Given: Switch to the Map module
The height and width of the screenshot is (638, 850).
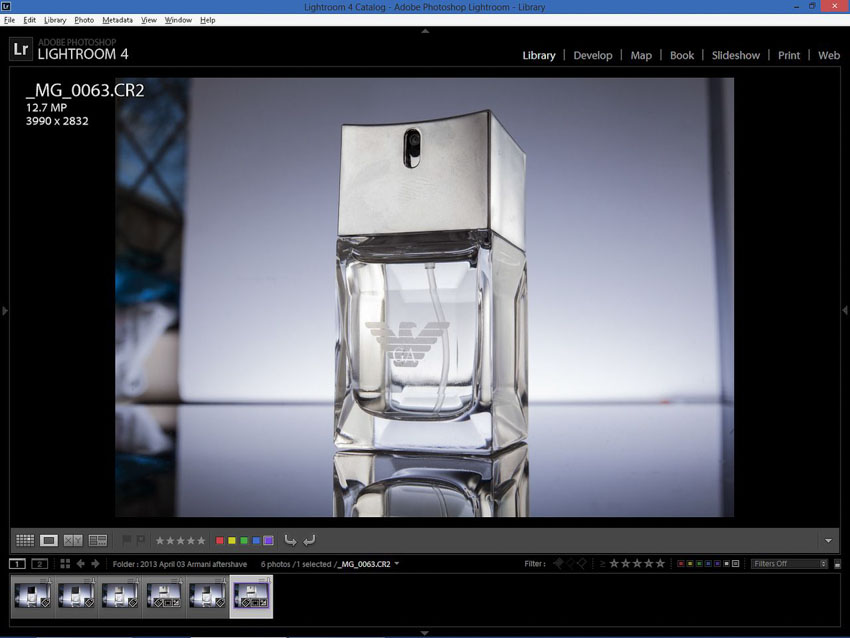Looking at the screenshot, I should pyautogui.click(x=641, y=55).
